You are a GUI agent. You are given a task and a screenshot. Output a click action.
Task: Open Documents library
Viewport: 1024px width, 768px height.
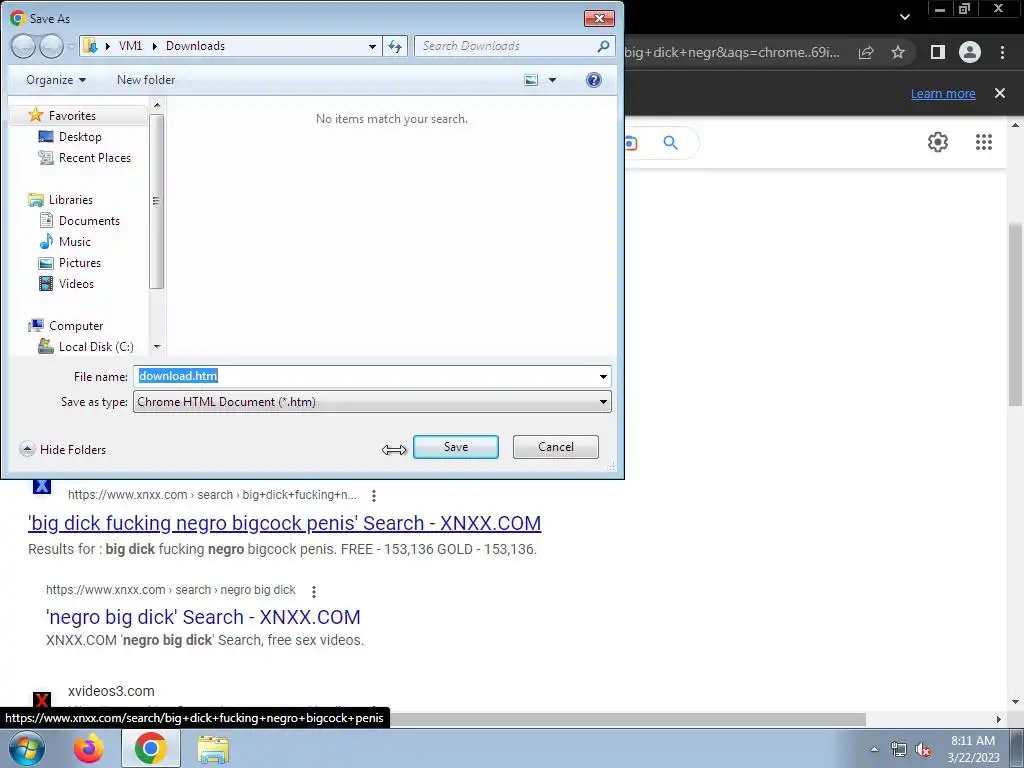tap(89, 221)
